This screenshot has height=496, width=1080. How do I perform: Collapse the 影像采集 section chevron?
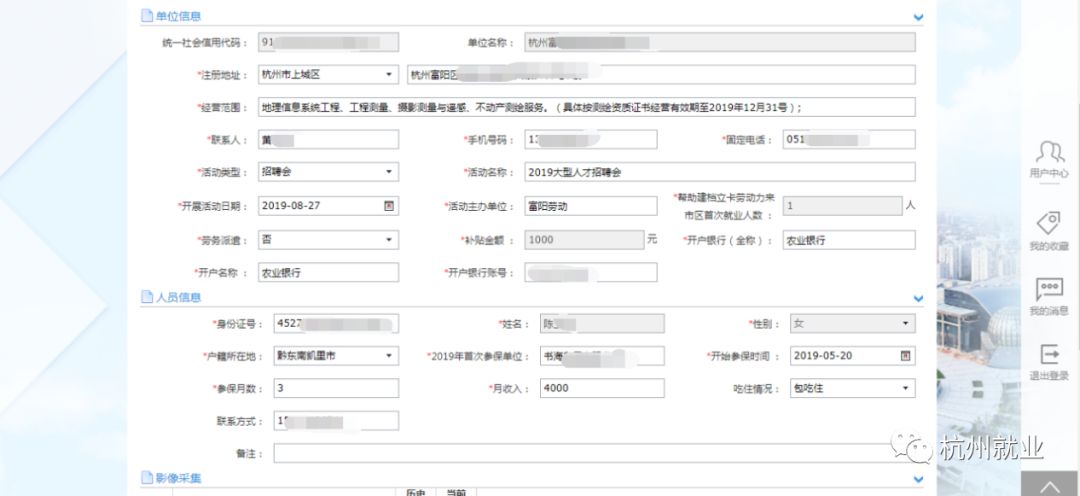pos(917,479)
